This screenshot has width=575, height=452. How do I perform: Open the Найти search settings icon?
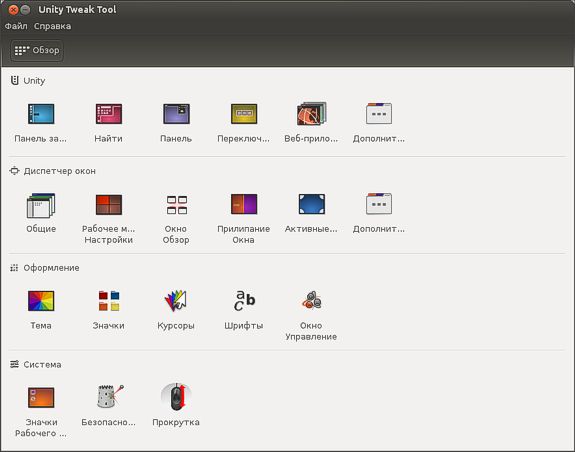click(109, 114)
